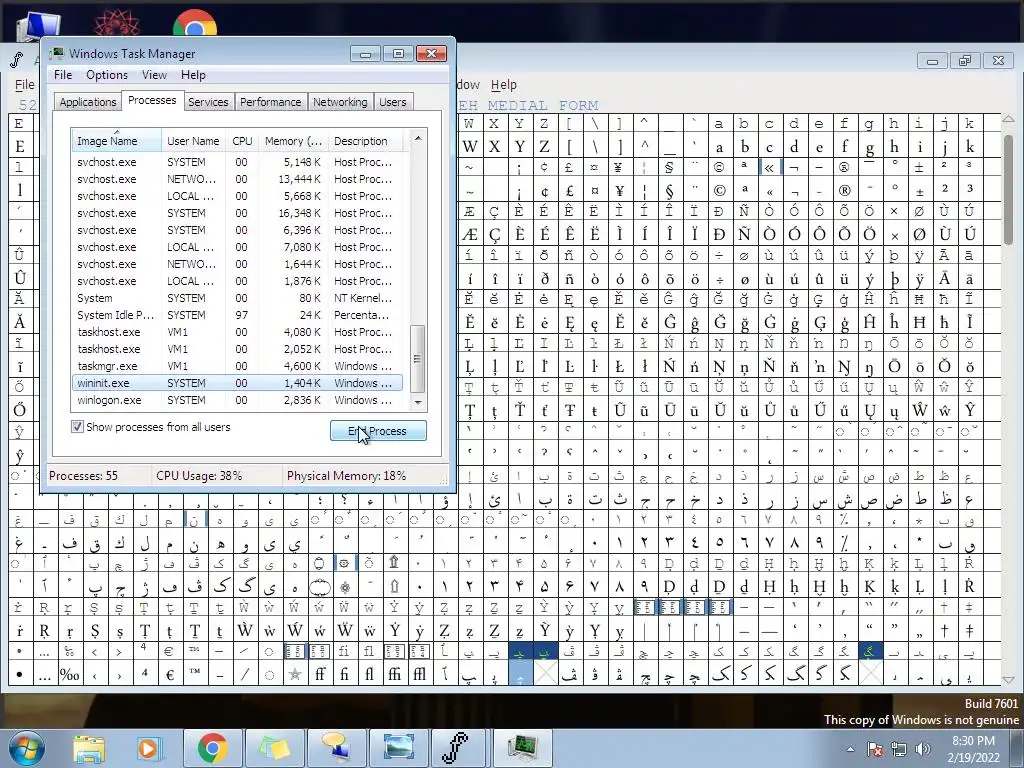Screen dimensions: 1024x768
Task: Switch to Task Manager taskbar button
Action: coord(522,748)
